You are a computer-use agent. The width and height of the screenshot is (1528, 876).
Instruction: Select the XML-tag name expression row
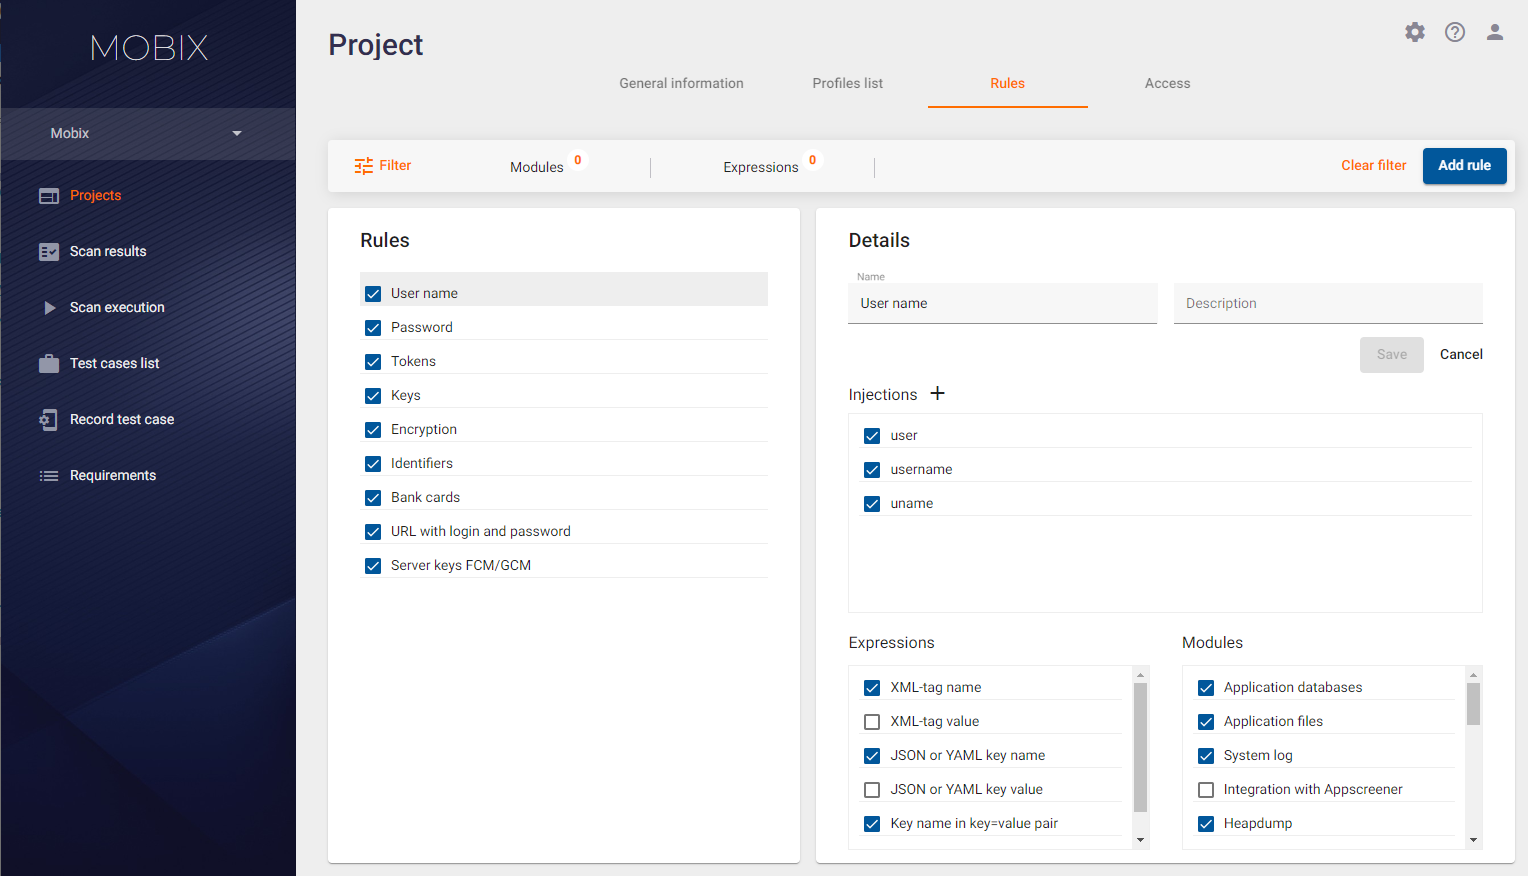click(992, 688)
